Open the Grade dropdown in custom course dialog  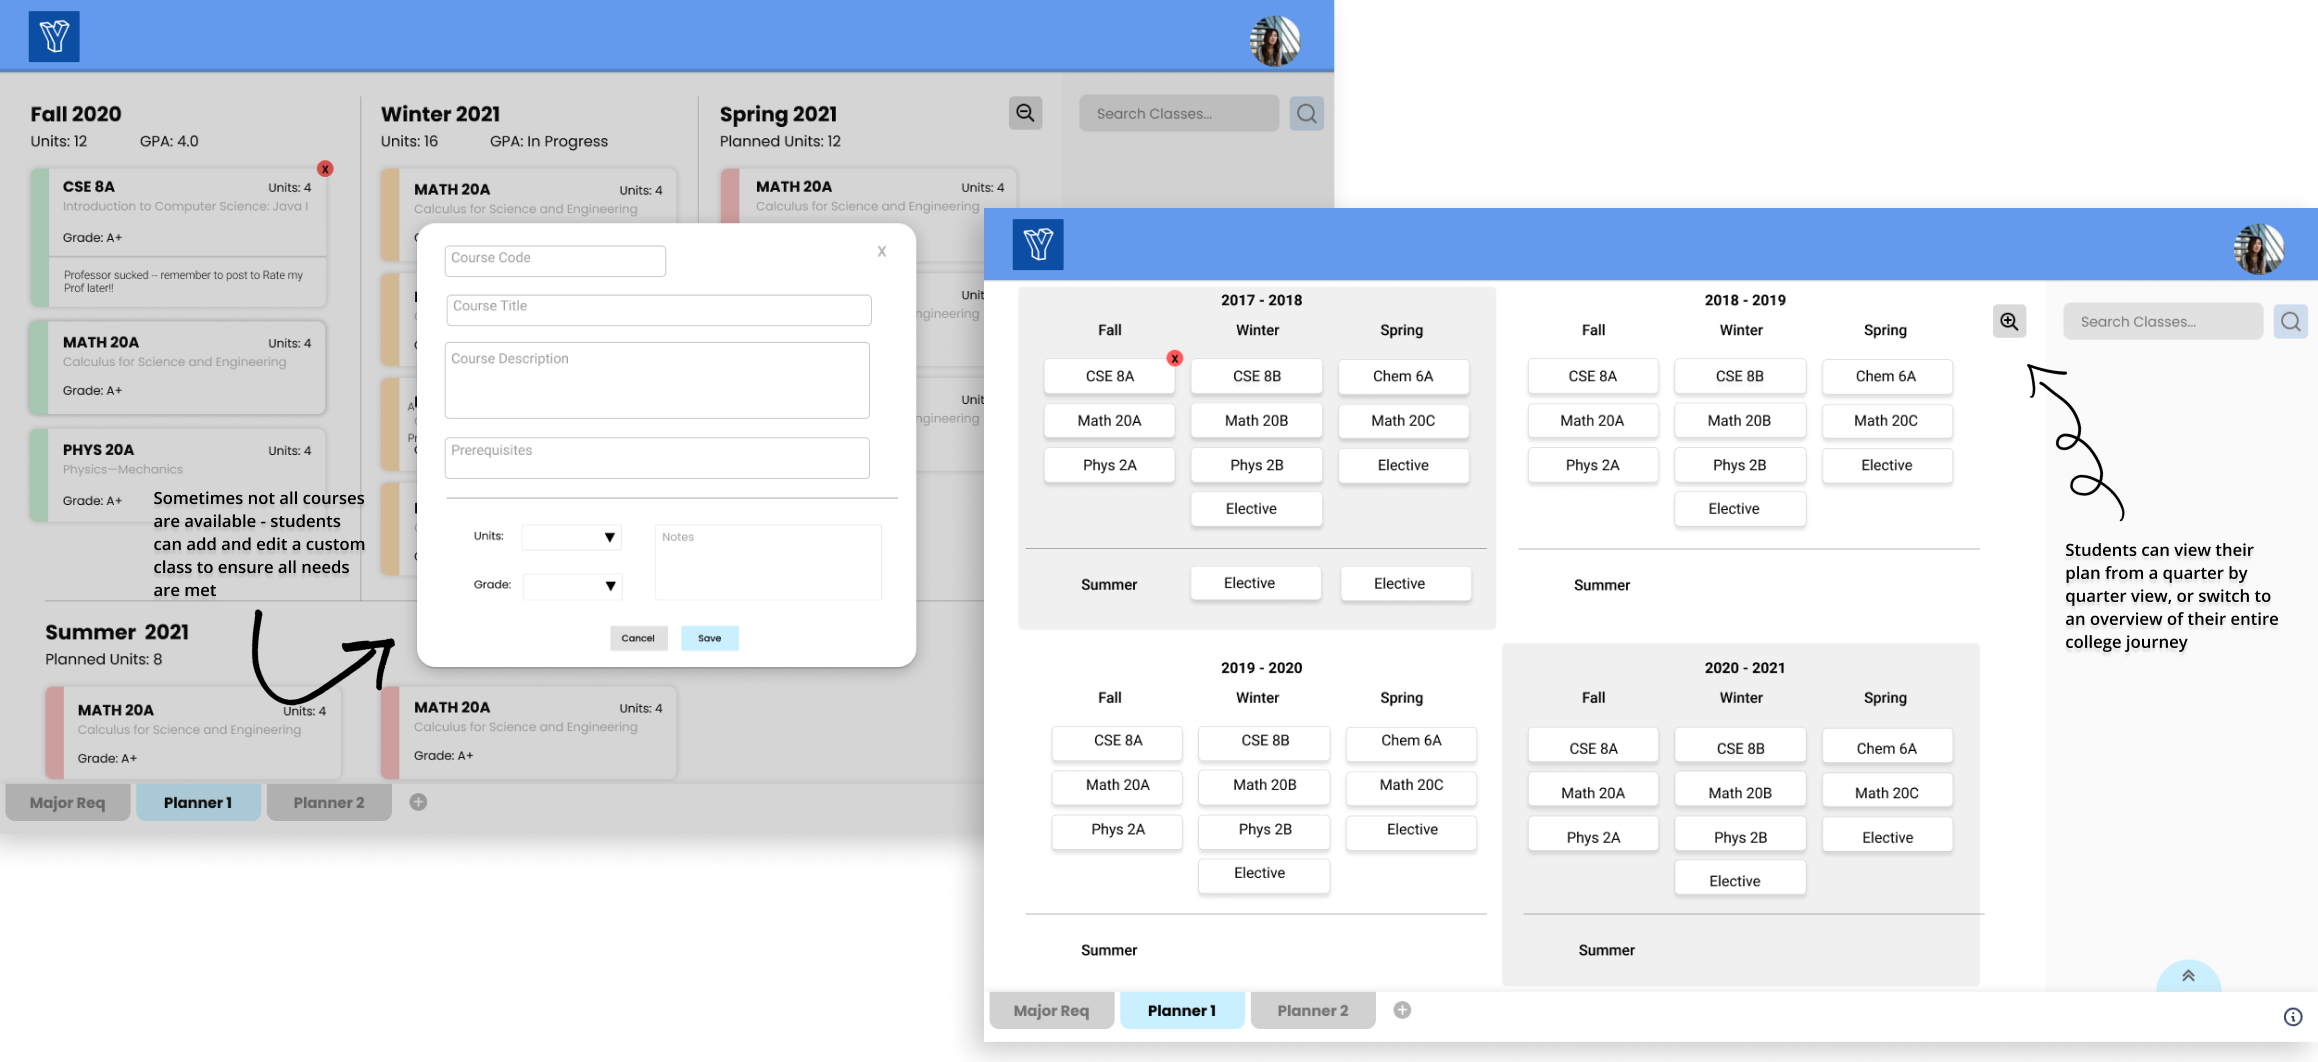pos(572,585)
